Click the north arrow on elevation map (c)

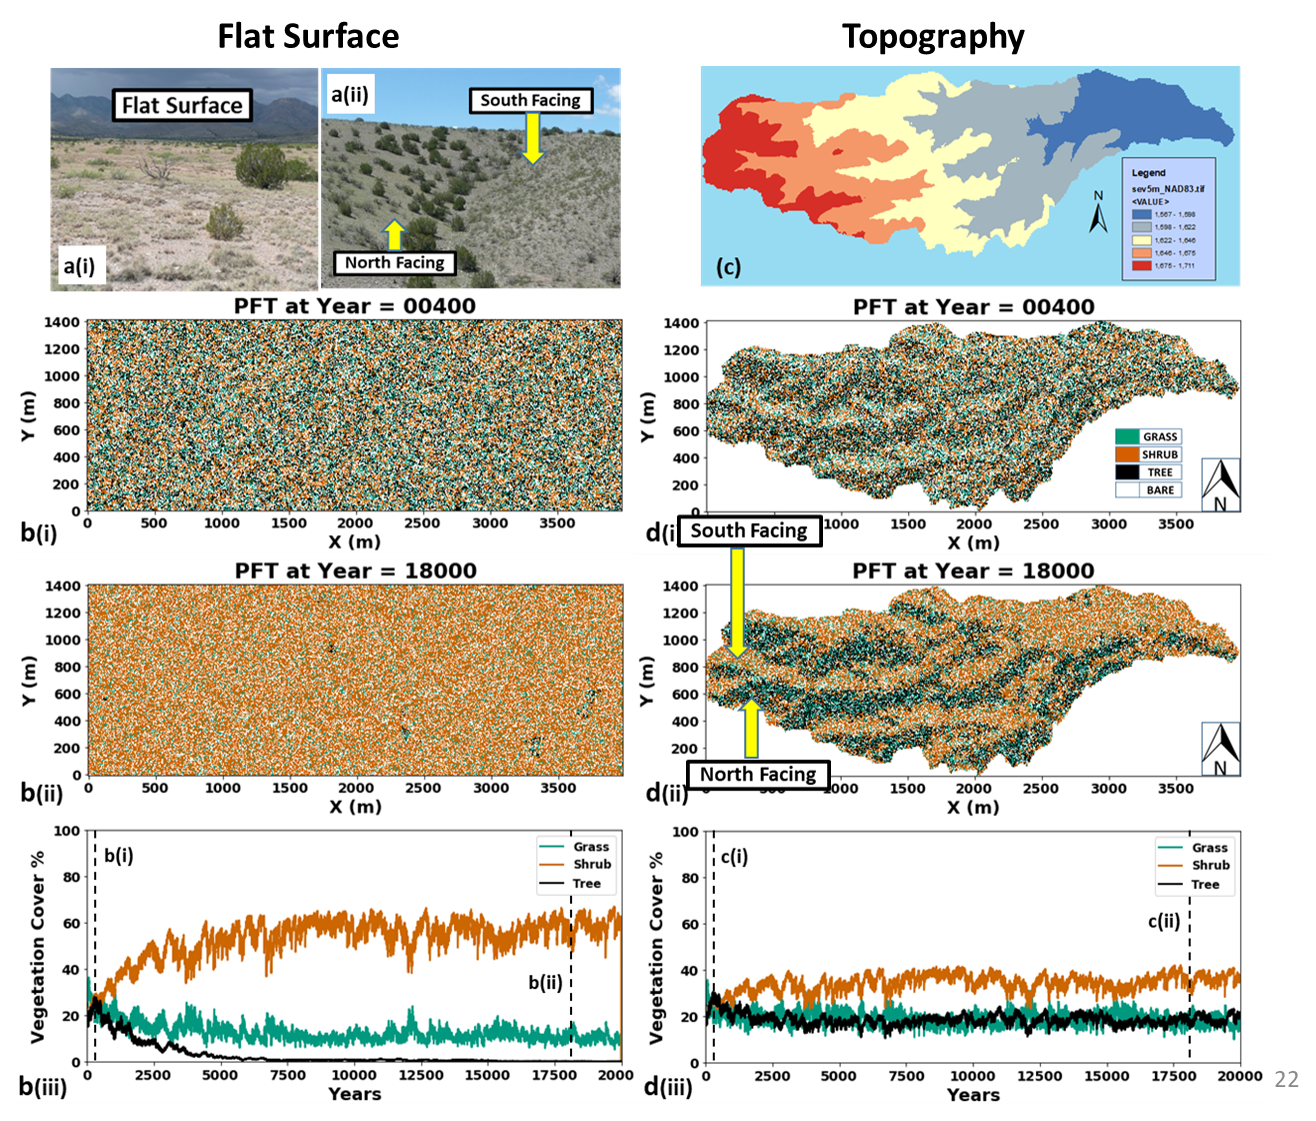[1098, 212]
